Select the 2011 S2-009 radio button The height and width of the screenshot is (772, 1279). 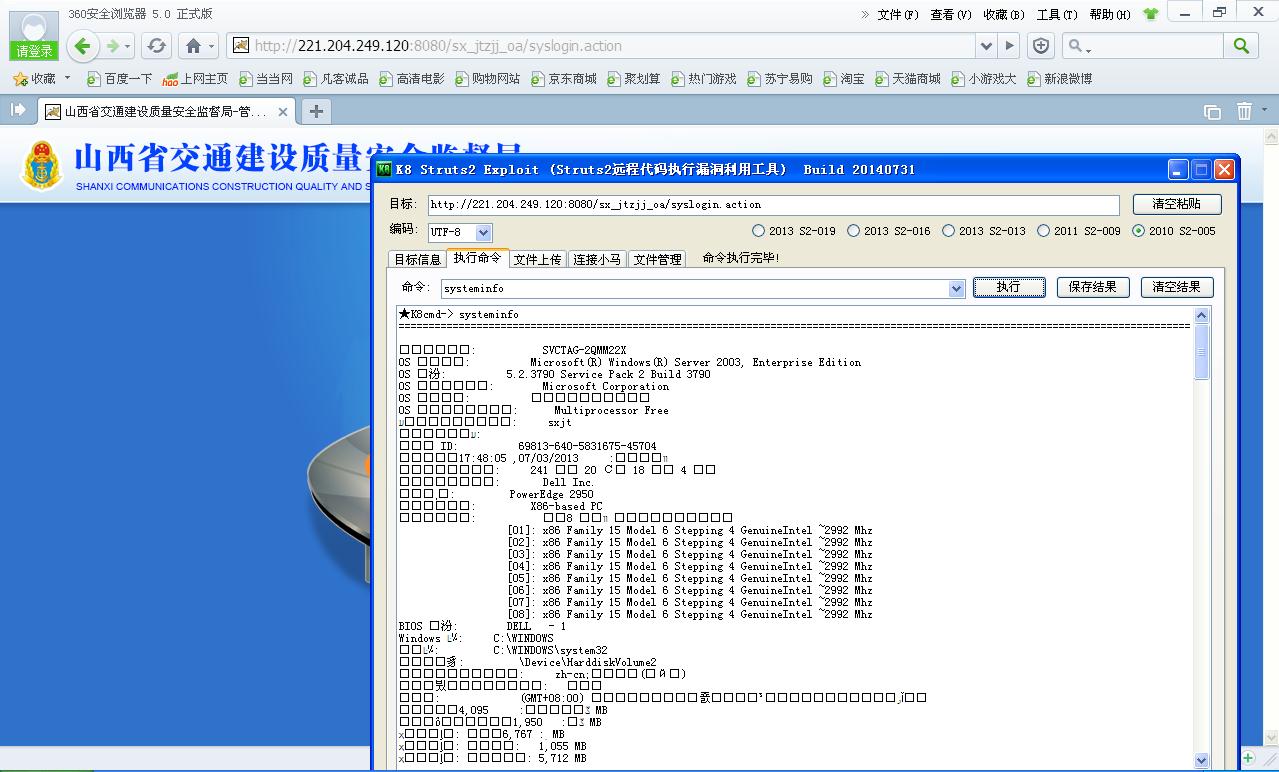tap(1043, 231)
